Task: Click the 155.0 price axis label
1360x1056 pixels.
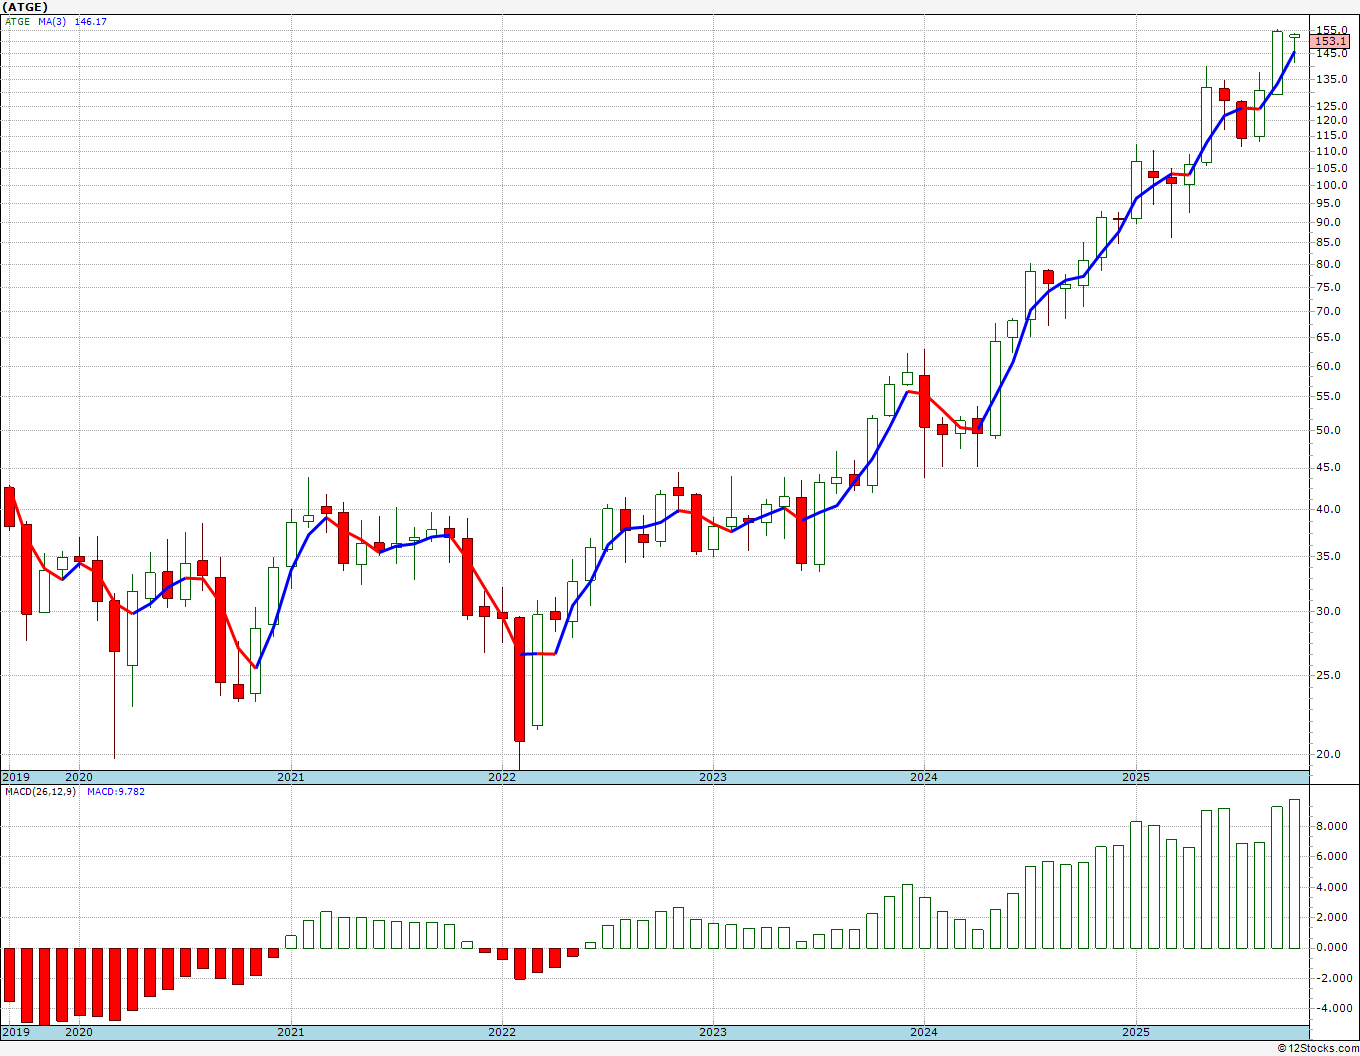Action: click(x=1332, y=31)
